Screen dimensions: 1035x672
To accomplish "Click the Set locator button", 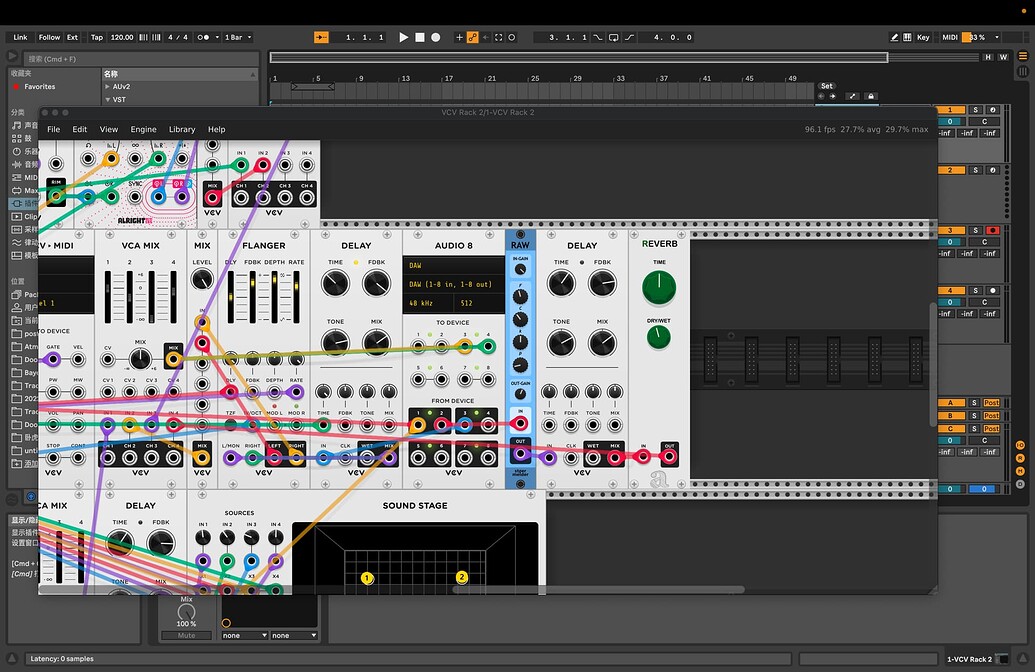I will coord(826,86).
